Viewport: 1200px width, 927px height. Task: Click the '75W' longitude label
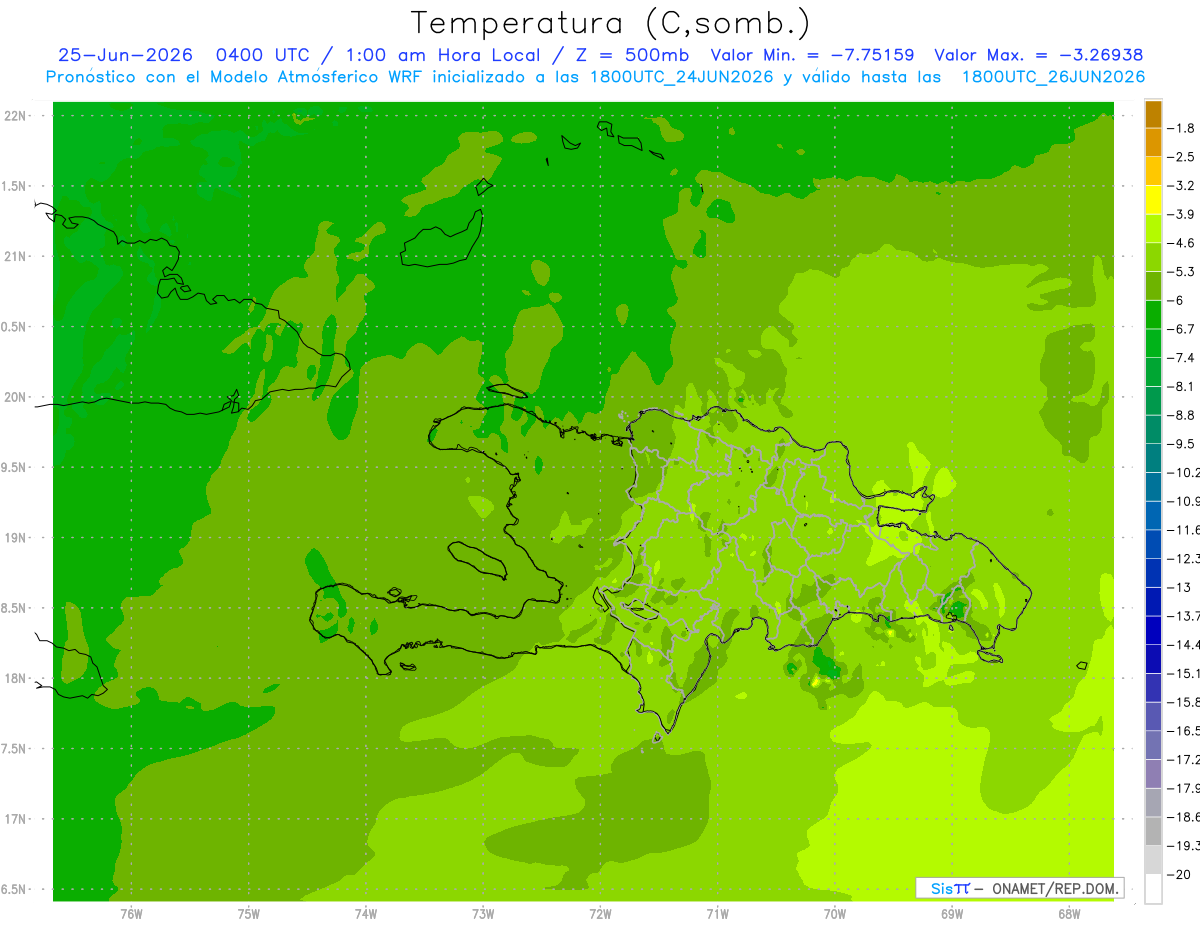pyautogui.click(x=249, y=913)
